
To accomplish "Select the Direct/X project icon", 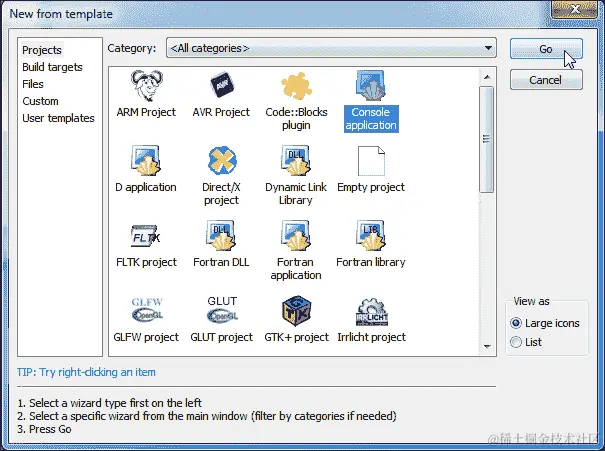I will click(x=222, y=160).
